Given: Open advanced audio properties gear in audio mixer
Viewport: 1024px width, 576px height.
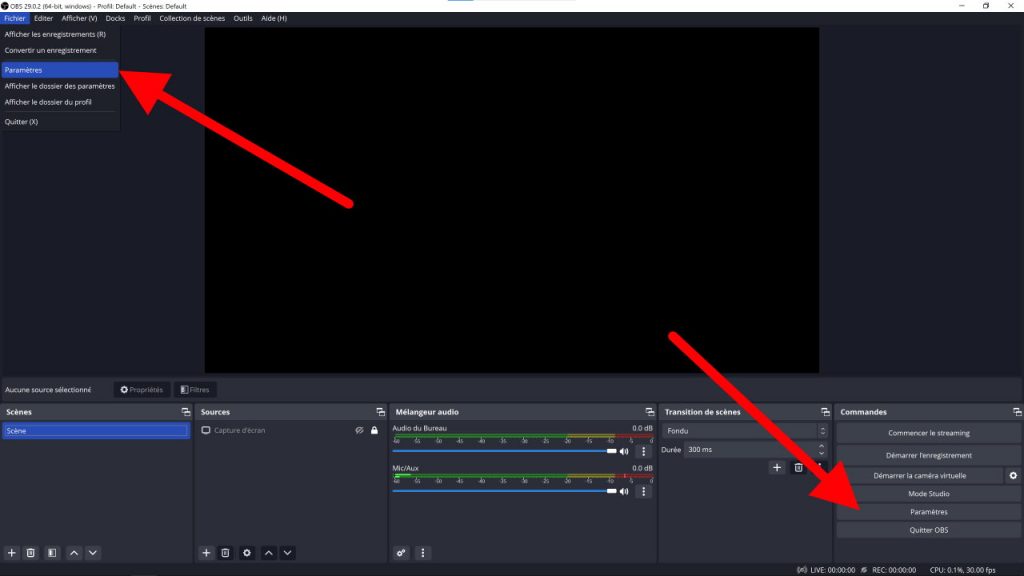Looking at the screenshot, I should [401, 552].
